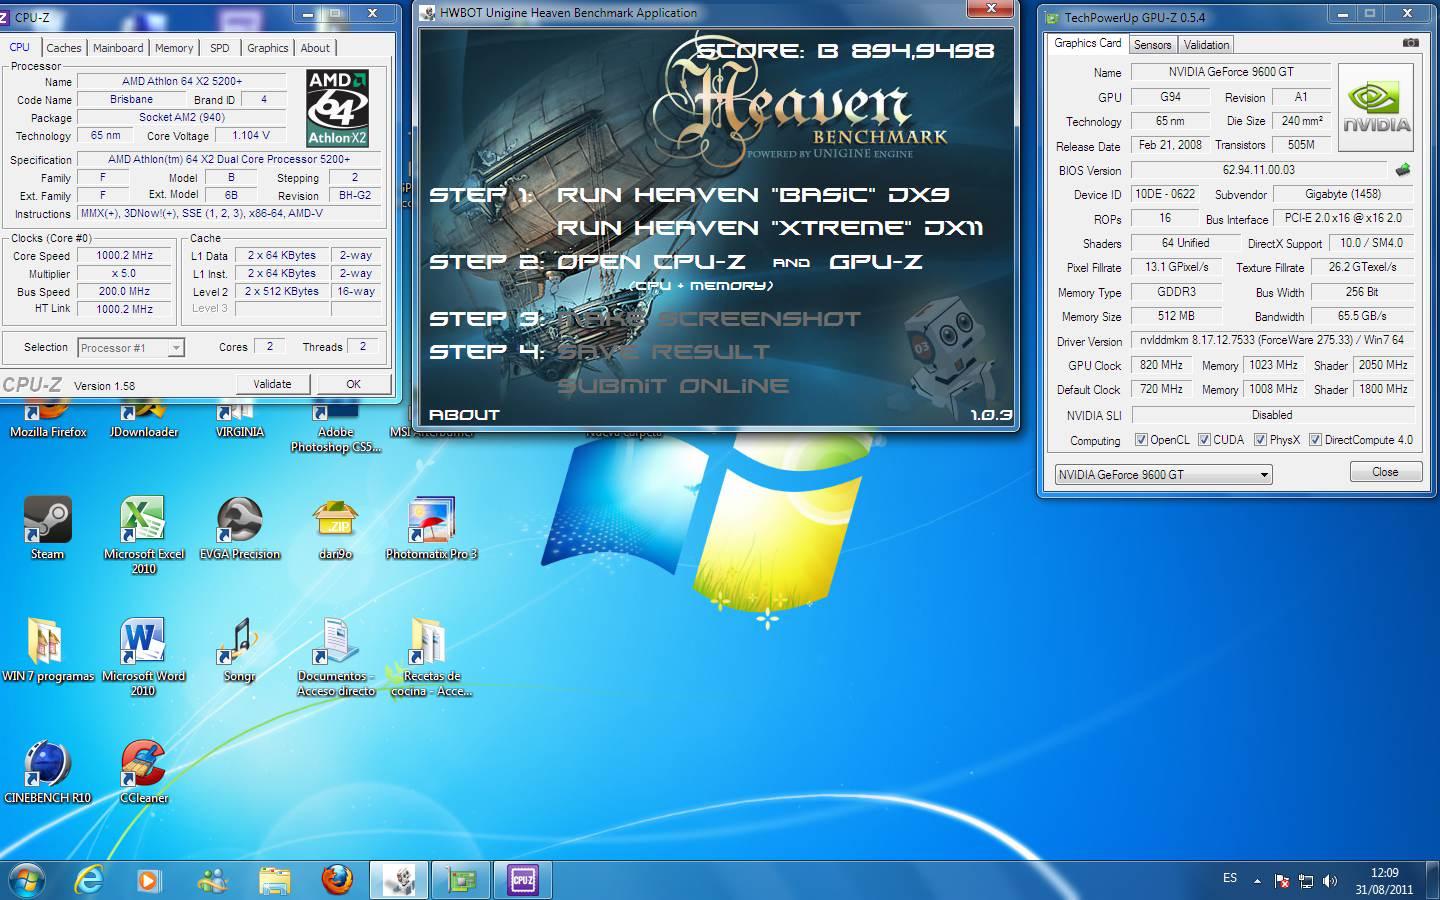The image size is (1440, 900).
Task: Click the Validate button in CPU-Z
Action: tap(272, 384)
